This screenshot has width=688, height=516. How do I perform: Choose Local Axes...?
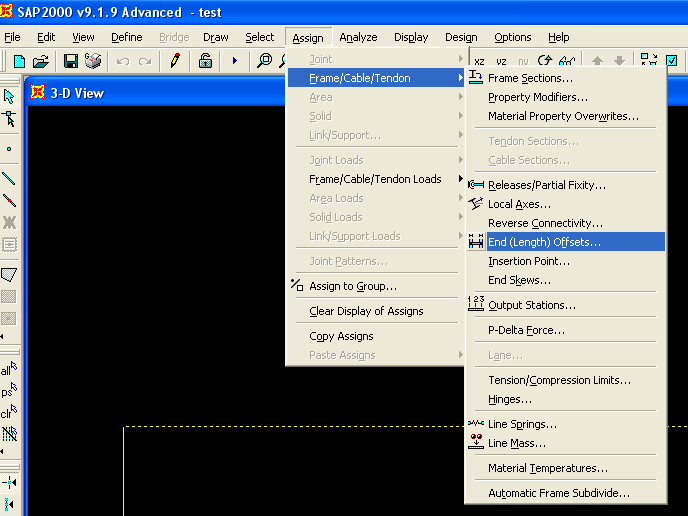coord(566,204)
